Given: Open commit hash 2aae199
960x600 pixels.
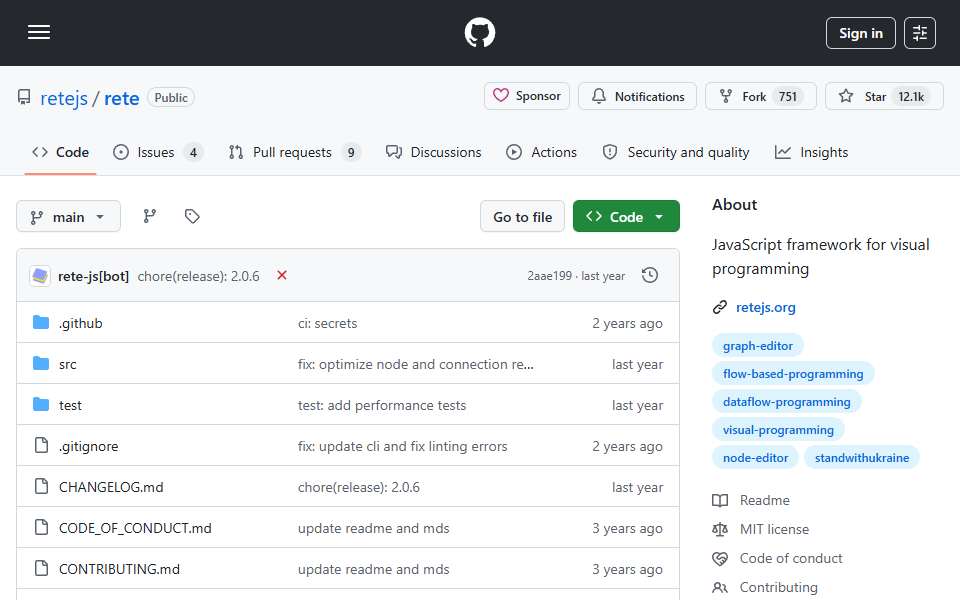Looking at the screenshot, I should click(549, 276).
